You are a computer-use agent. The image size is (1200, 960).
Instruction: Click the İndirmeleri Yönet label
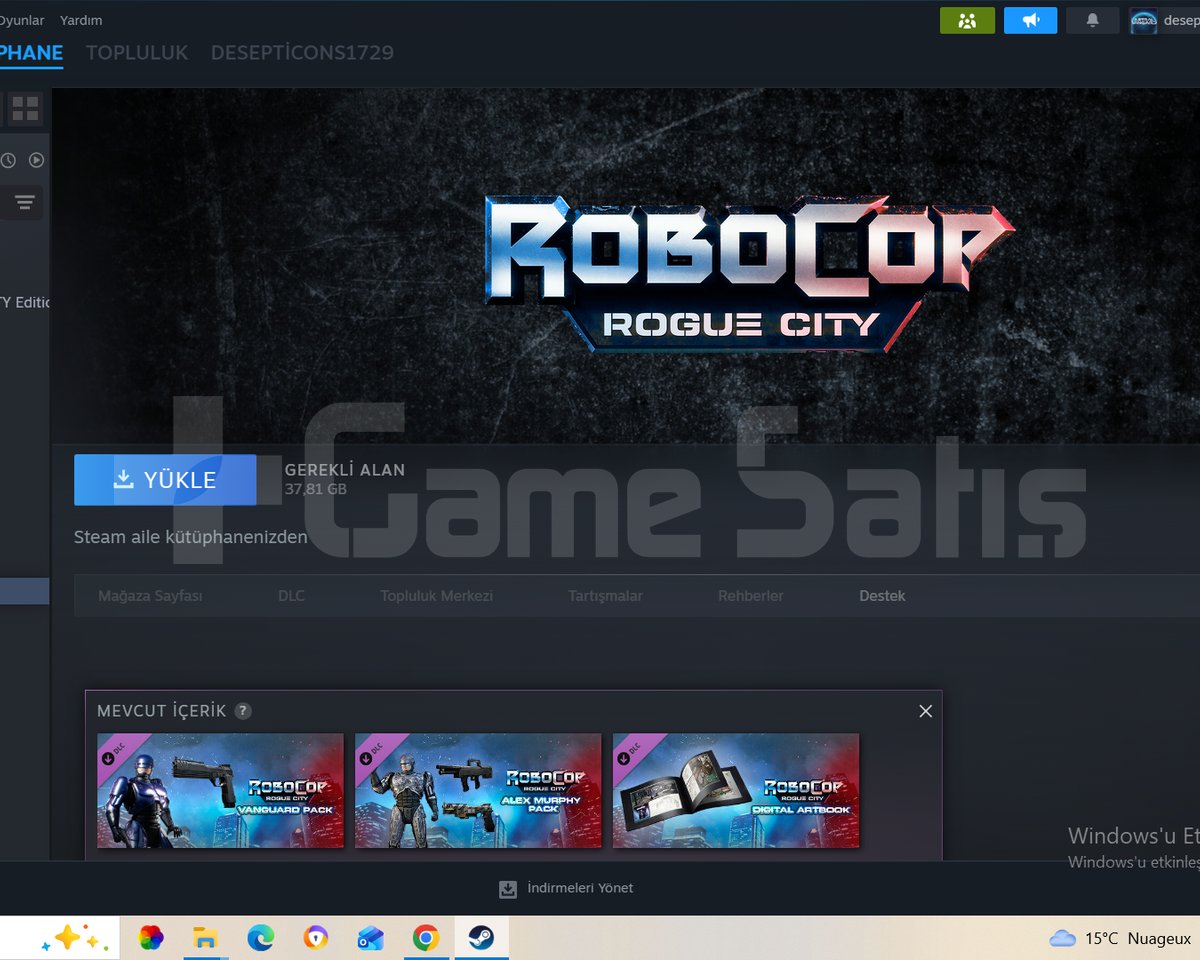pos(580,888)
